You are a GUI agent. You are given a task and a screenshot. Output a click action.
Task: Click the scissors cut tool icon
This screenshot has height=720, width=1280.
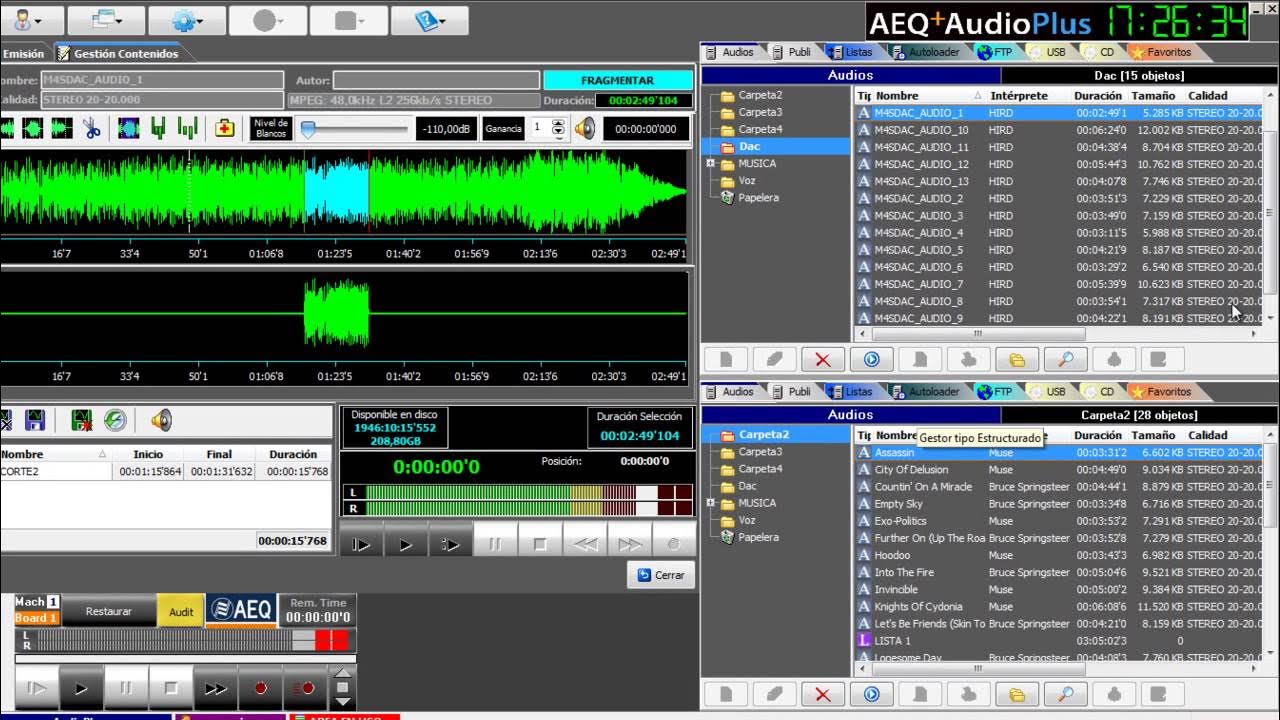coord(91,128)
